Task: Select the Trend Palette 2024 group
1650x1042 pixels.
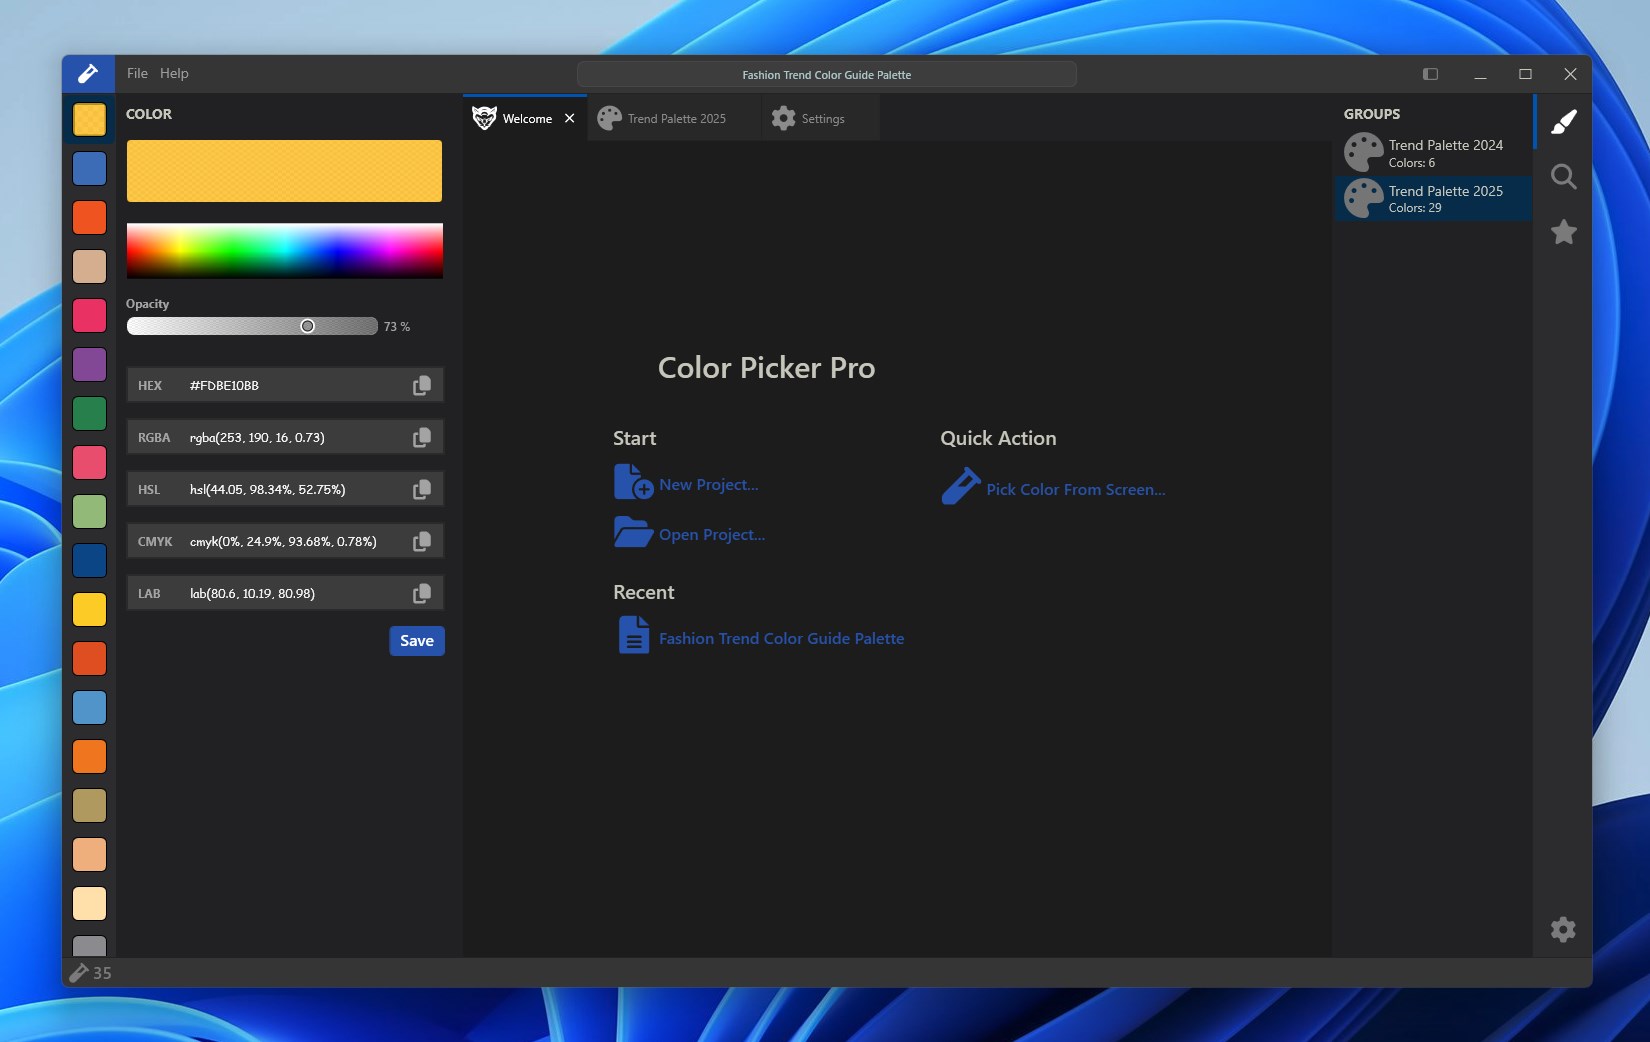Action: click(1433, 153)
